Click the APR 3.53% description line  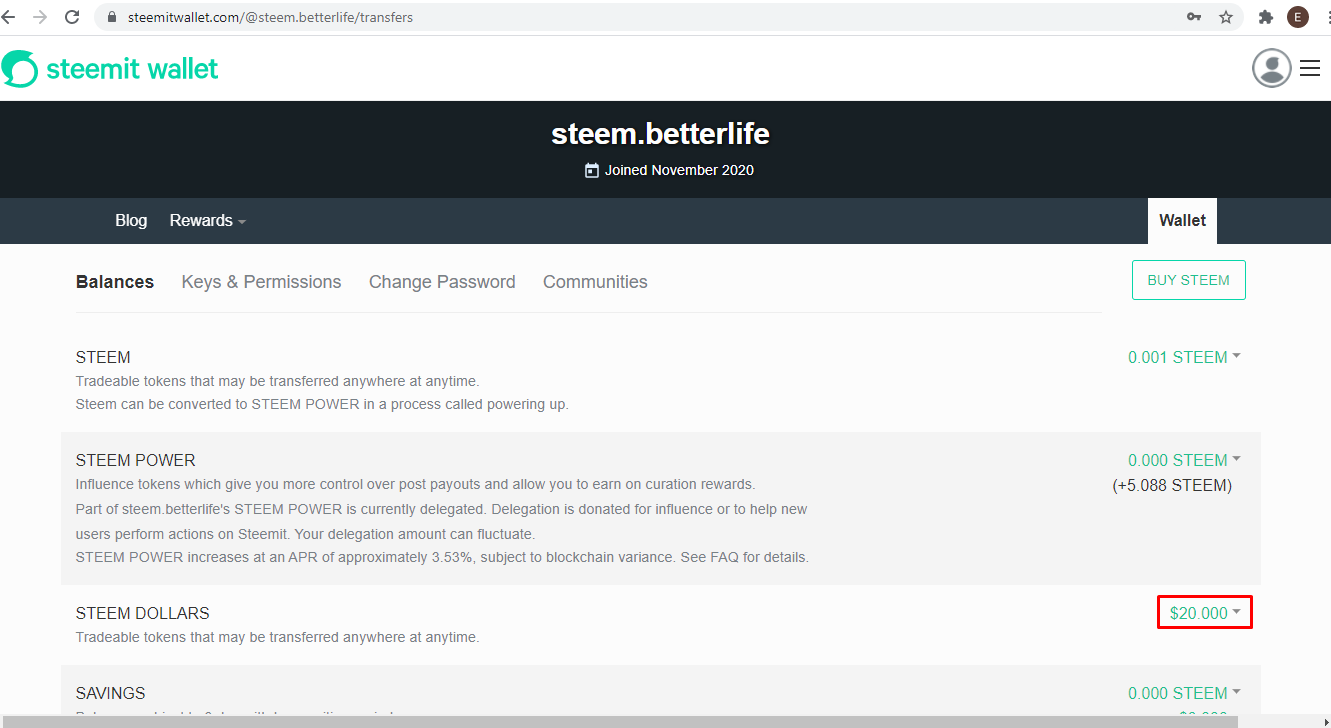442,557
